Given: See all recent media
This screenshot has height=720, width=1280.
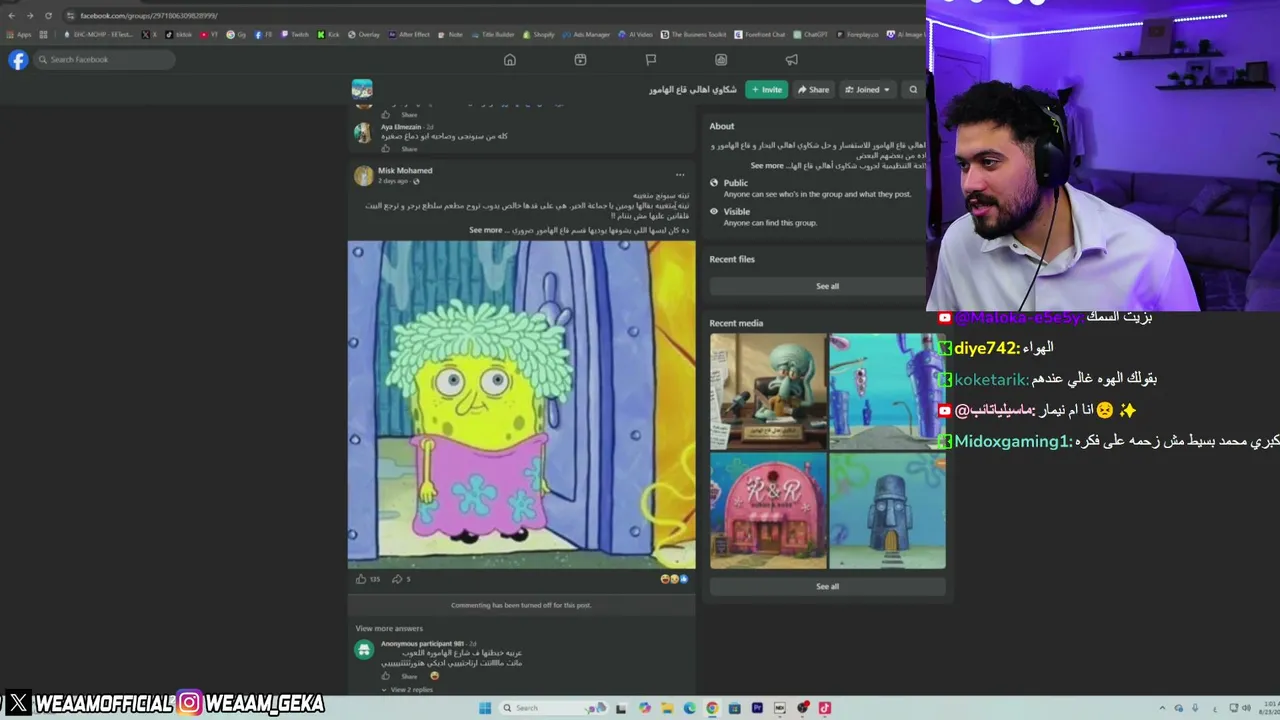Looking at the screenshot, I should click(827, 587).
